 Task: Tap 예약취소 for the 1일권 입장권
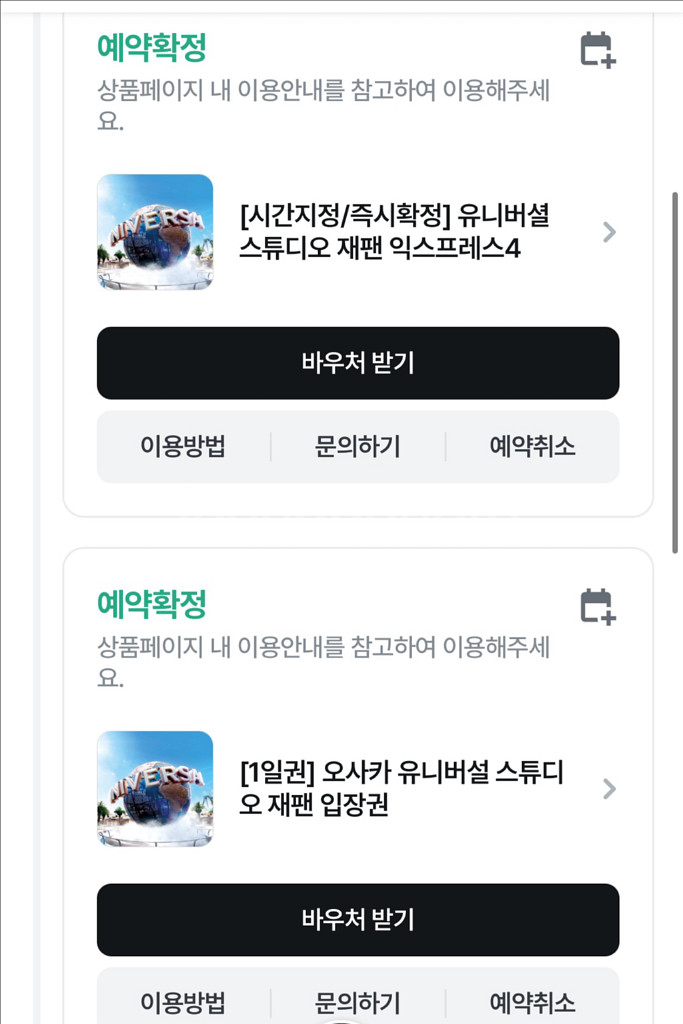pyautogui.click(x=532, y=1002)
